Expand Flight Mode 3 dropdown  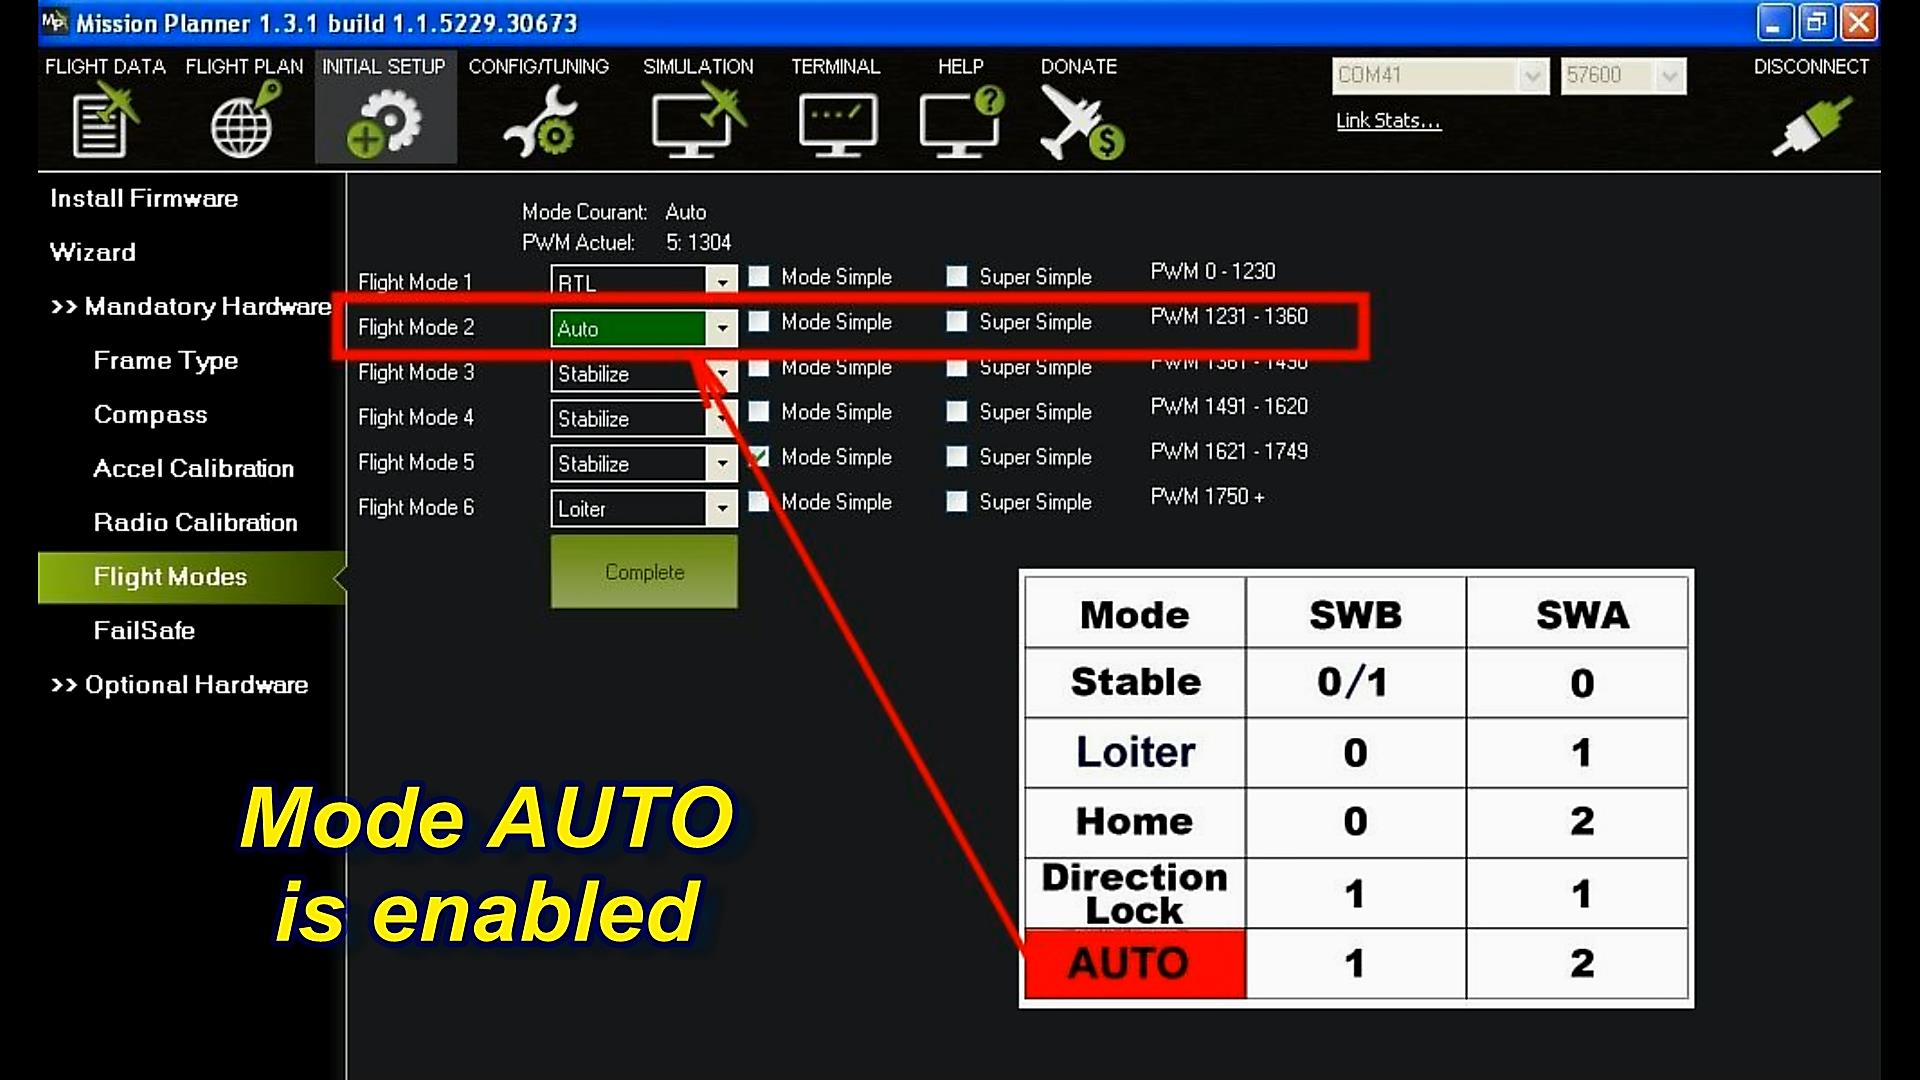click(x=721, y=373)
